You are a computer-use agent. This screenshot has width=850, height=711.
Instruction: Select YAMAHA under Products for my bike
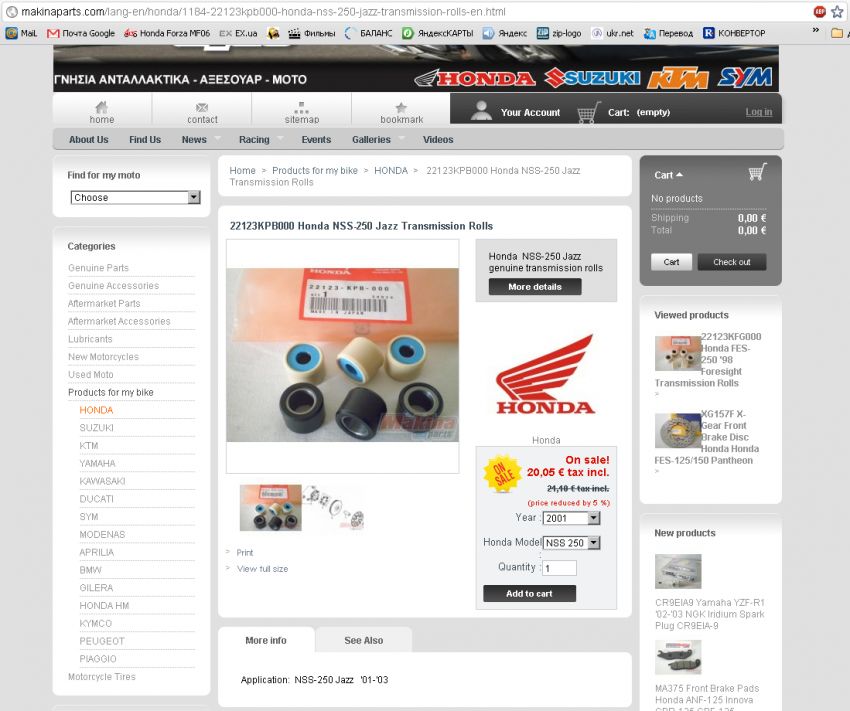pos(98,463)
